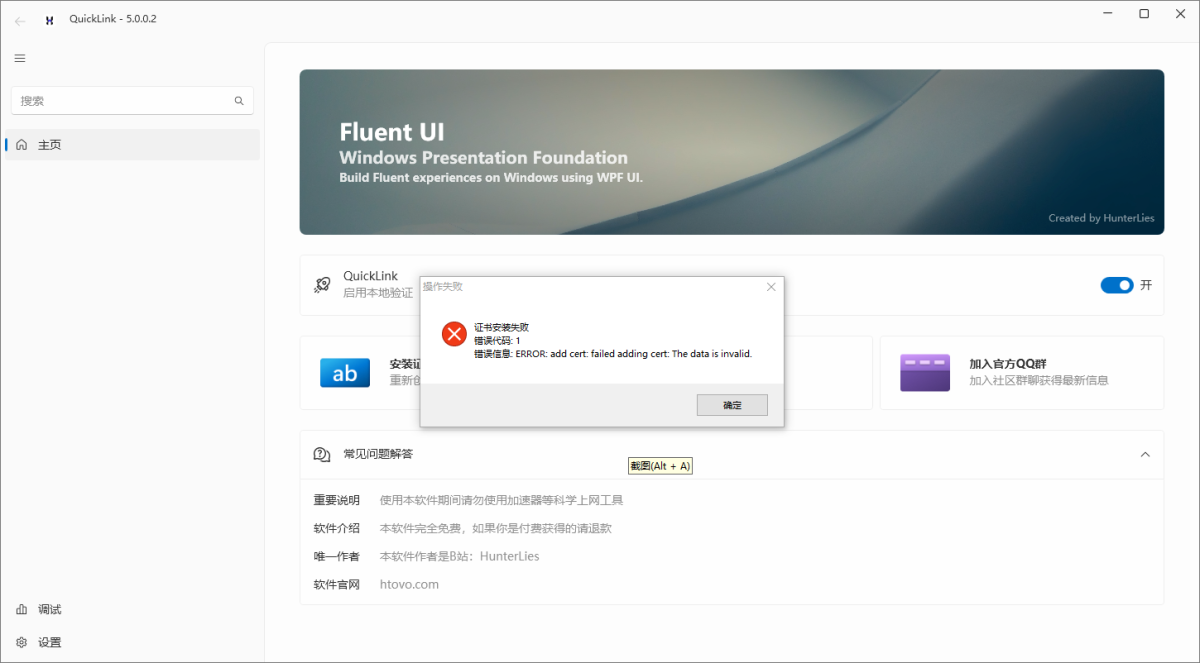Click 'Created by HunterLies' banner caption

tap(1101, 218)
